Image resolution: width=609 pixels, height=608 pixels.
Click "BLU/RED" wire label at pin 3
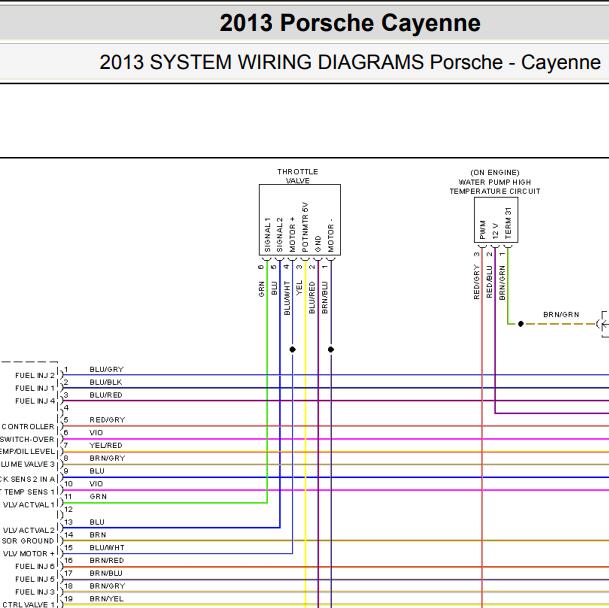click(x=106, y=395)
